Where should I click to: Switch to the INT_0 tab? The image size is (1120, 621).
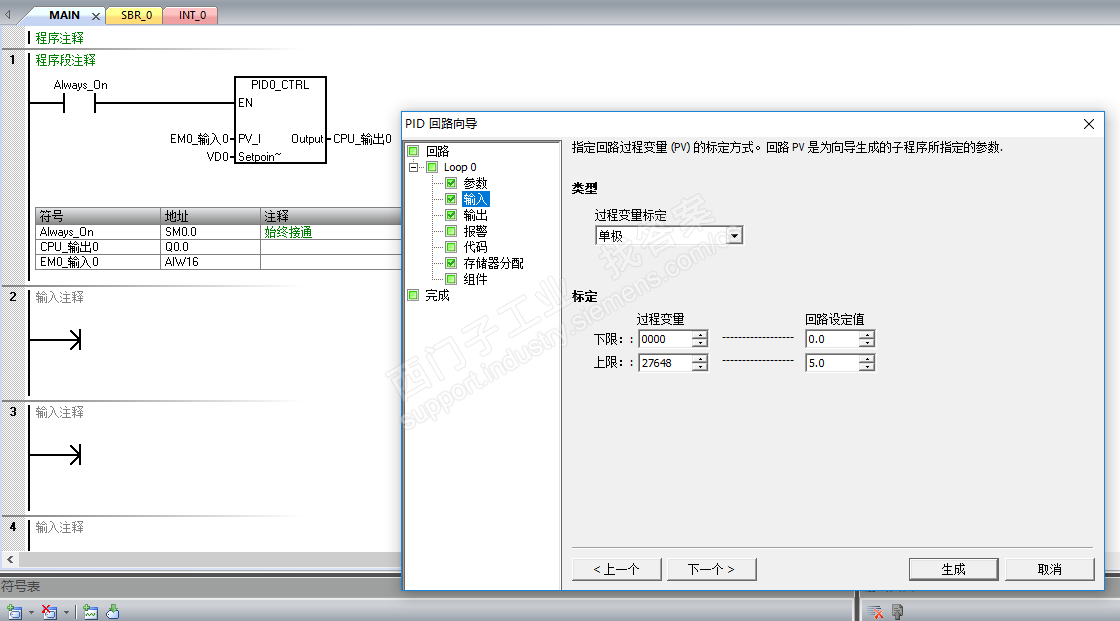pos(192,15)
